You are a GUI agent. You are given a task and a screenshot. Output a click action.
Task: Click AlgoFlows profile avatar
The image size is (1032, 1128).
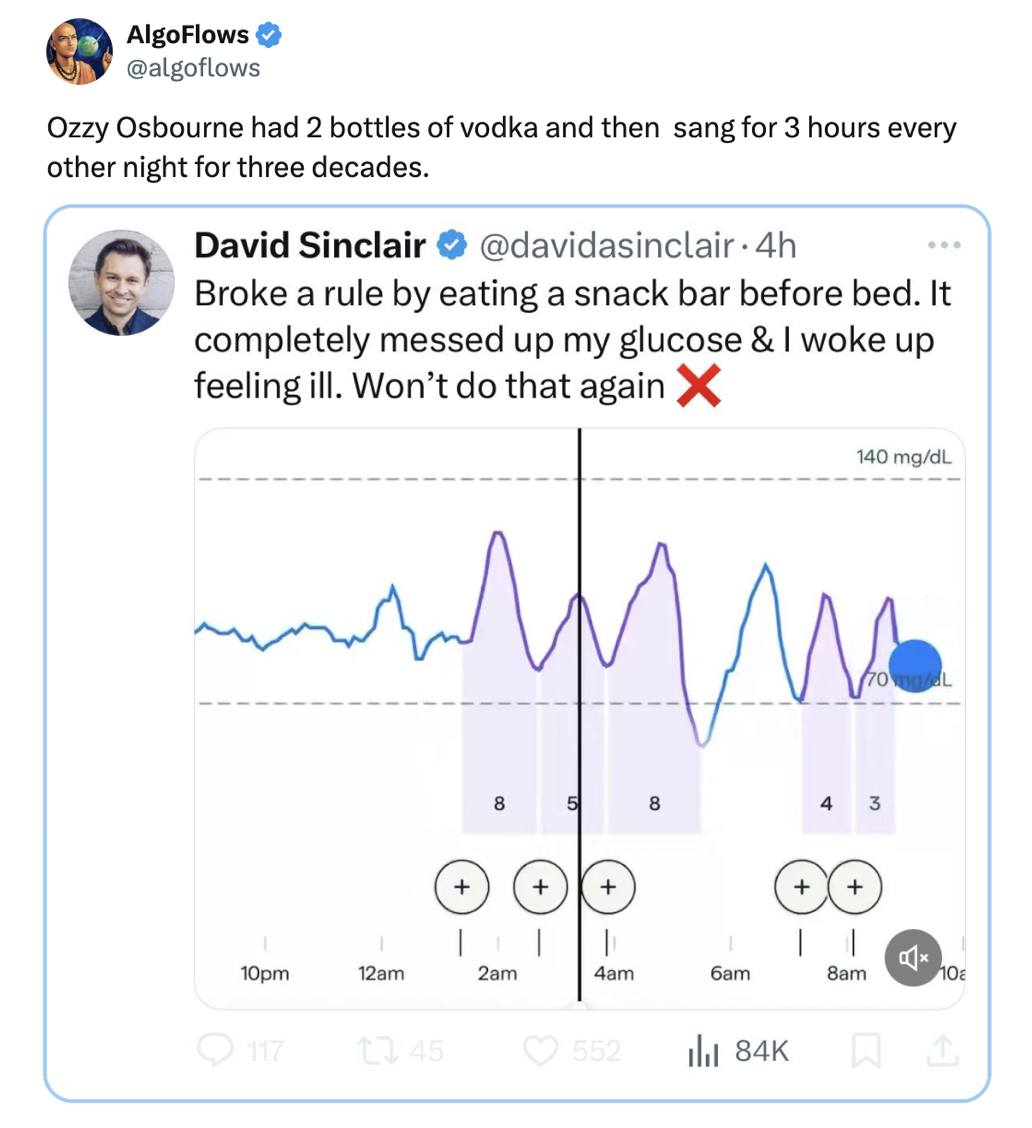(x=79, y=51)
